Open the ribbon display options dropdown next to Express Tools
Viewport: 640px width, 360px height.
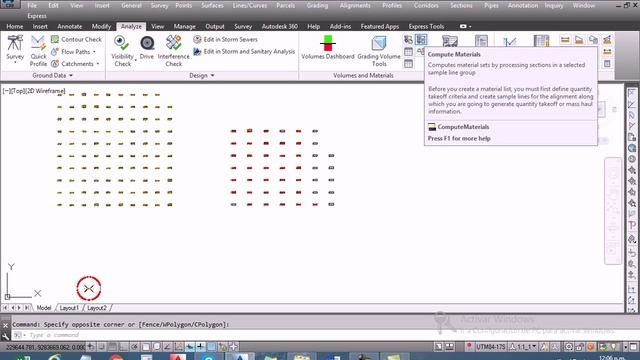coord(465,26)
